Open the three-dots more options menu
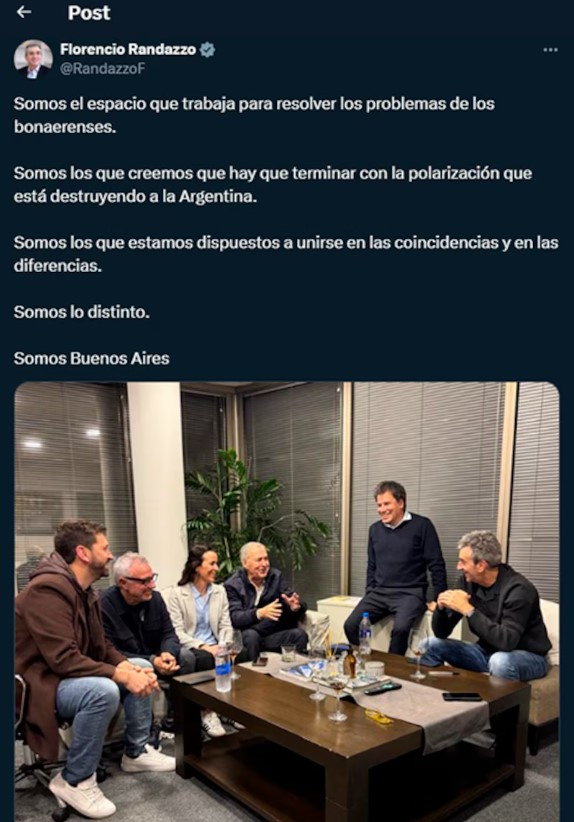The height and width of the screenshot is (822, 574). [x=550, y=50]
